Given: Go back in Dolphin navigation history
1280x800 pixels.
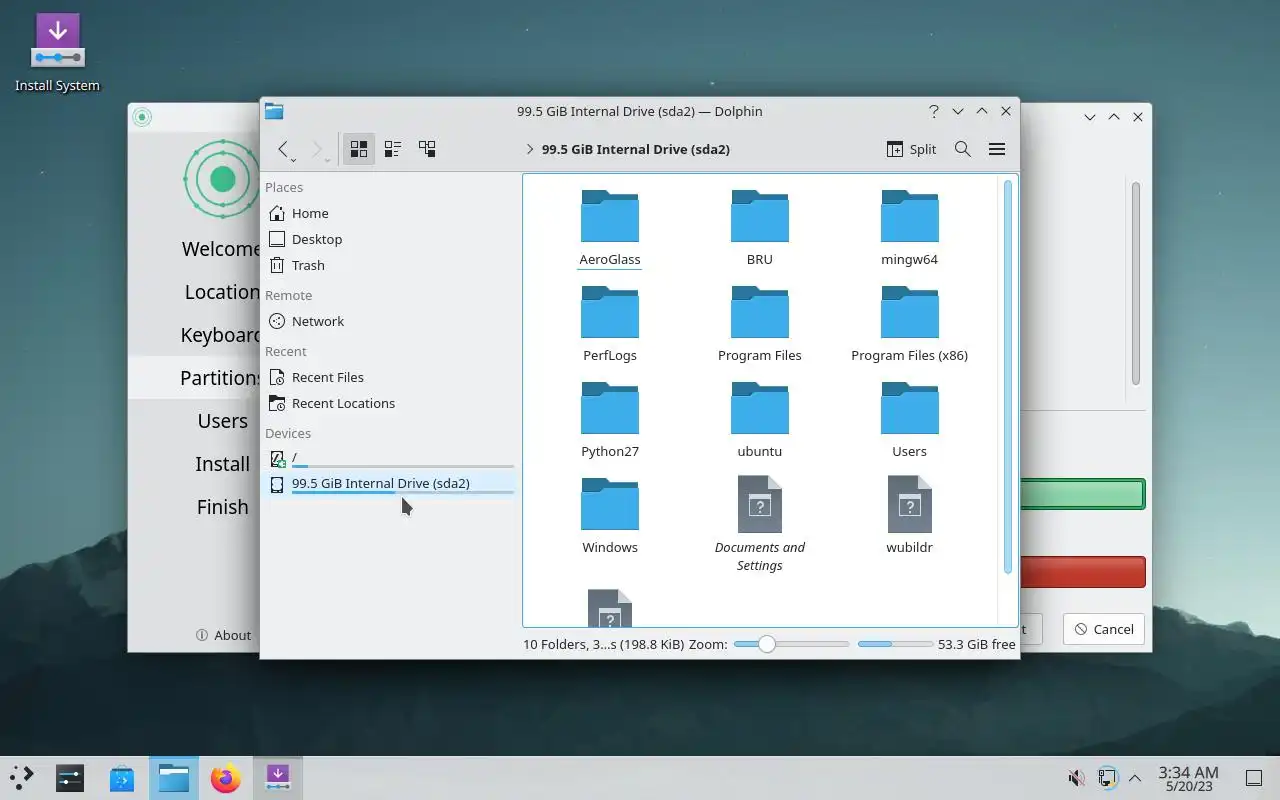Looking at the screenshot, I should point(285,149).
